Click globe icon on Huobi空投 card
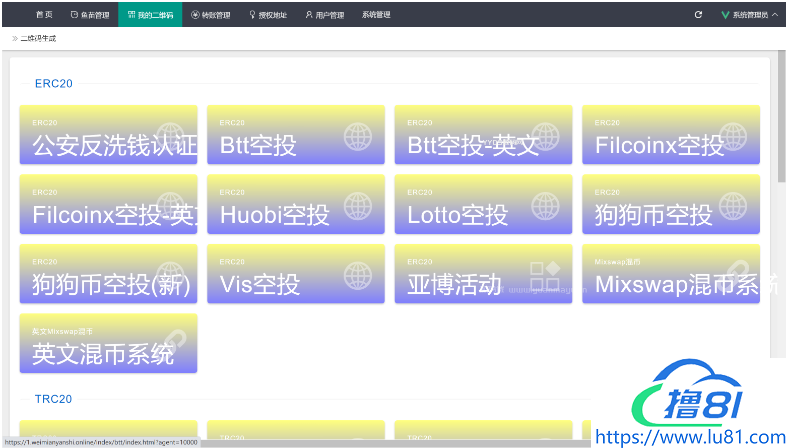The height and width of the screenshot is (448, 791). click(358, 204)
